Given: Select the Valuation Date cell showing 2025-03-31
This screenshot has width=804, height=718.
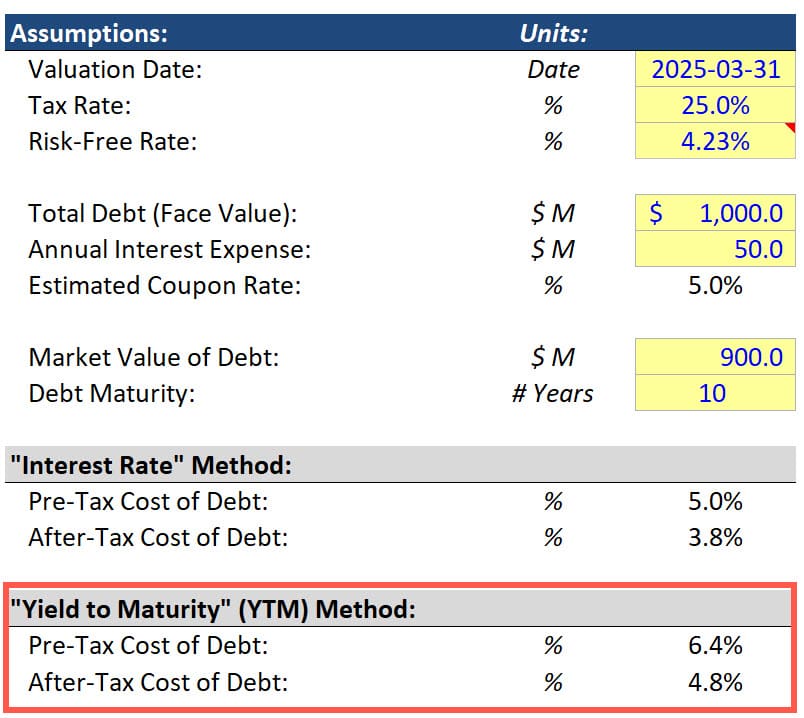Looking at the screenshot, I should tap(714, 69).
